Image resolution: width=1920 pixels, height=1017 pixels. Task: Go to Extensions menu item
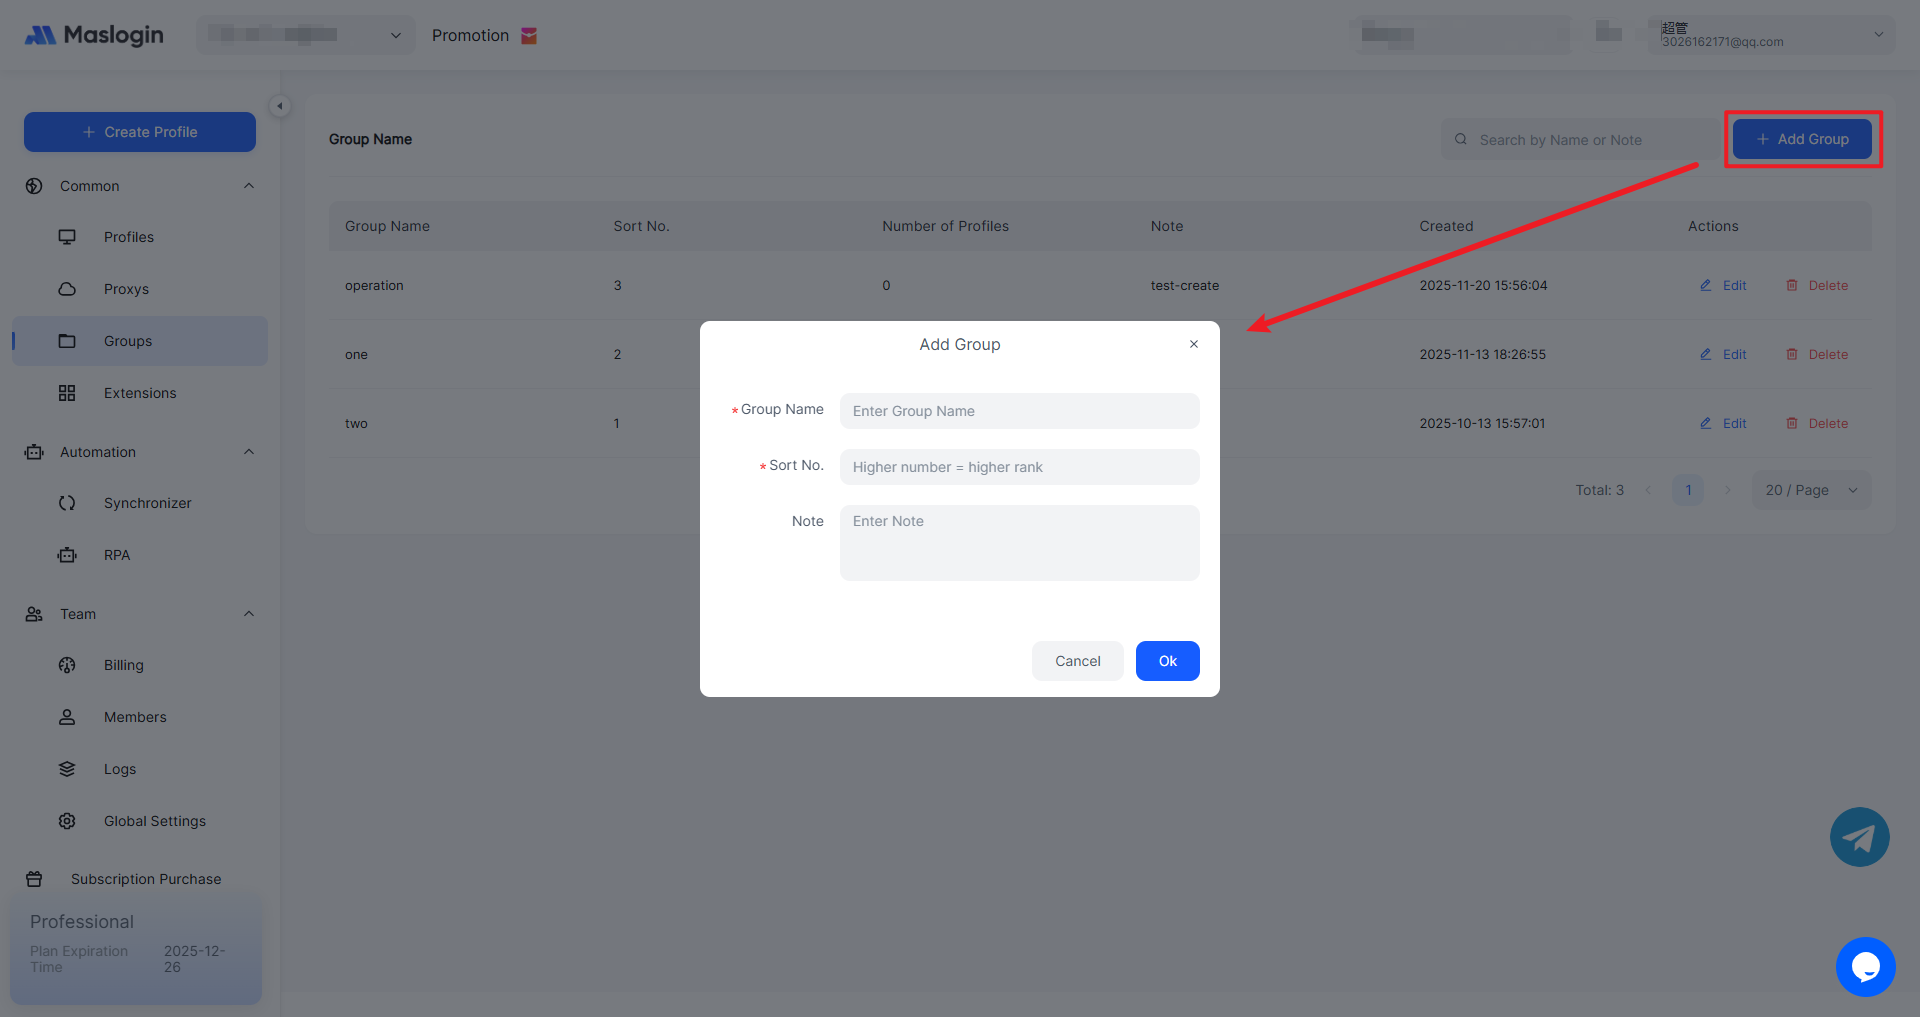(x=140, y=393)
